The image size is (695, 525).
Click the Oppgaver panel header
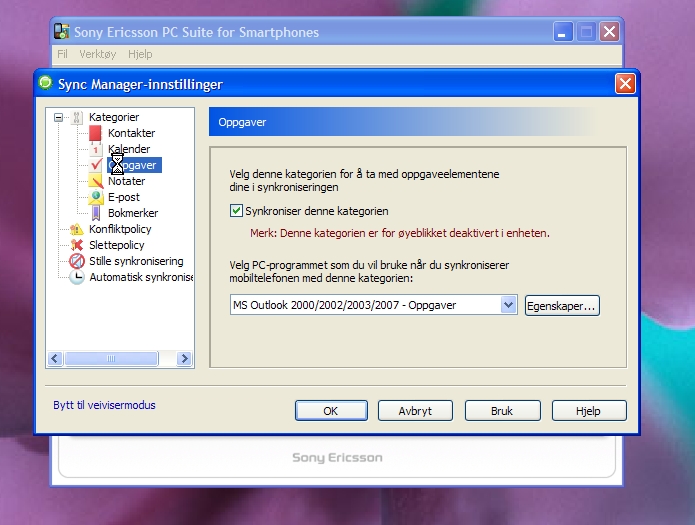coord(418,122)
